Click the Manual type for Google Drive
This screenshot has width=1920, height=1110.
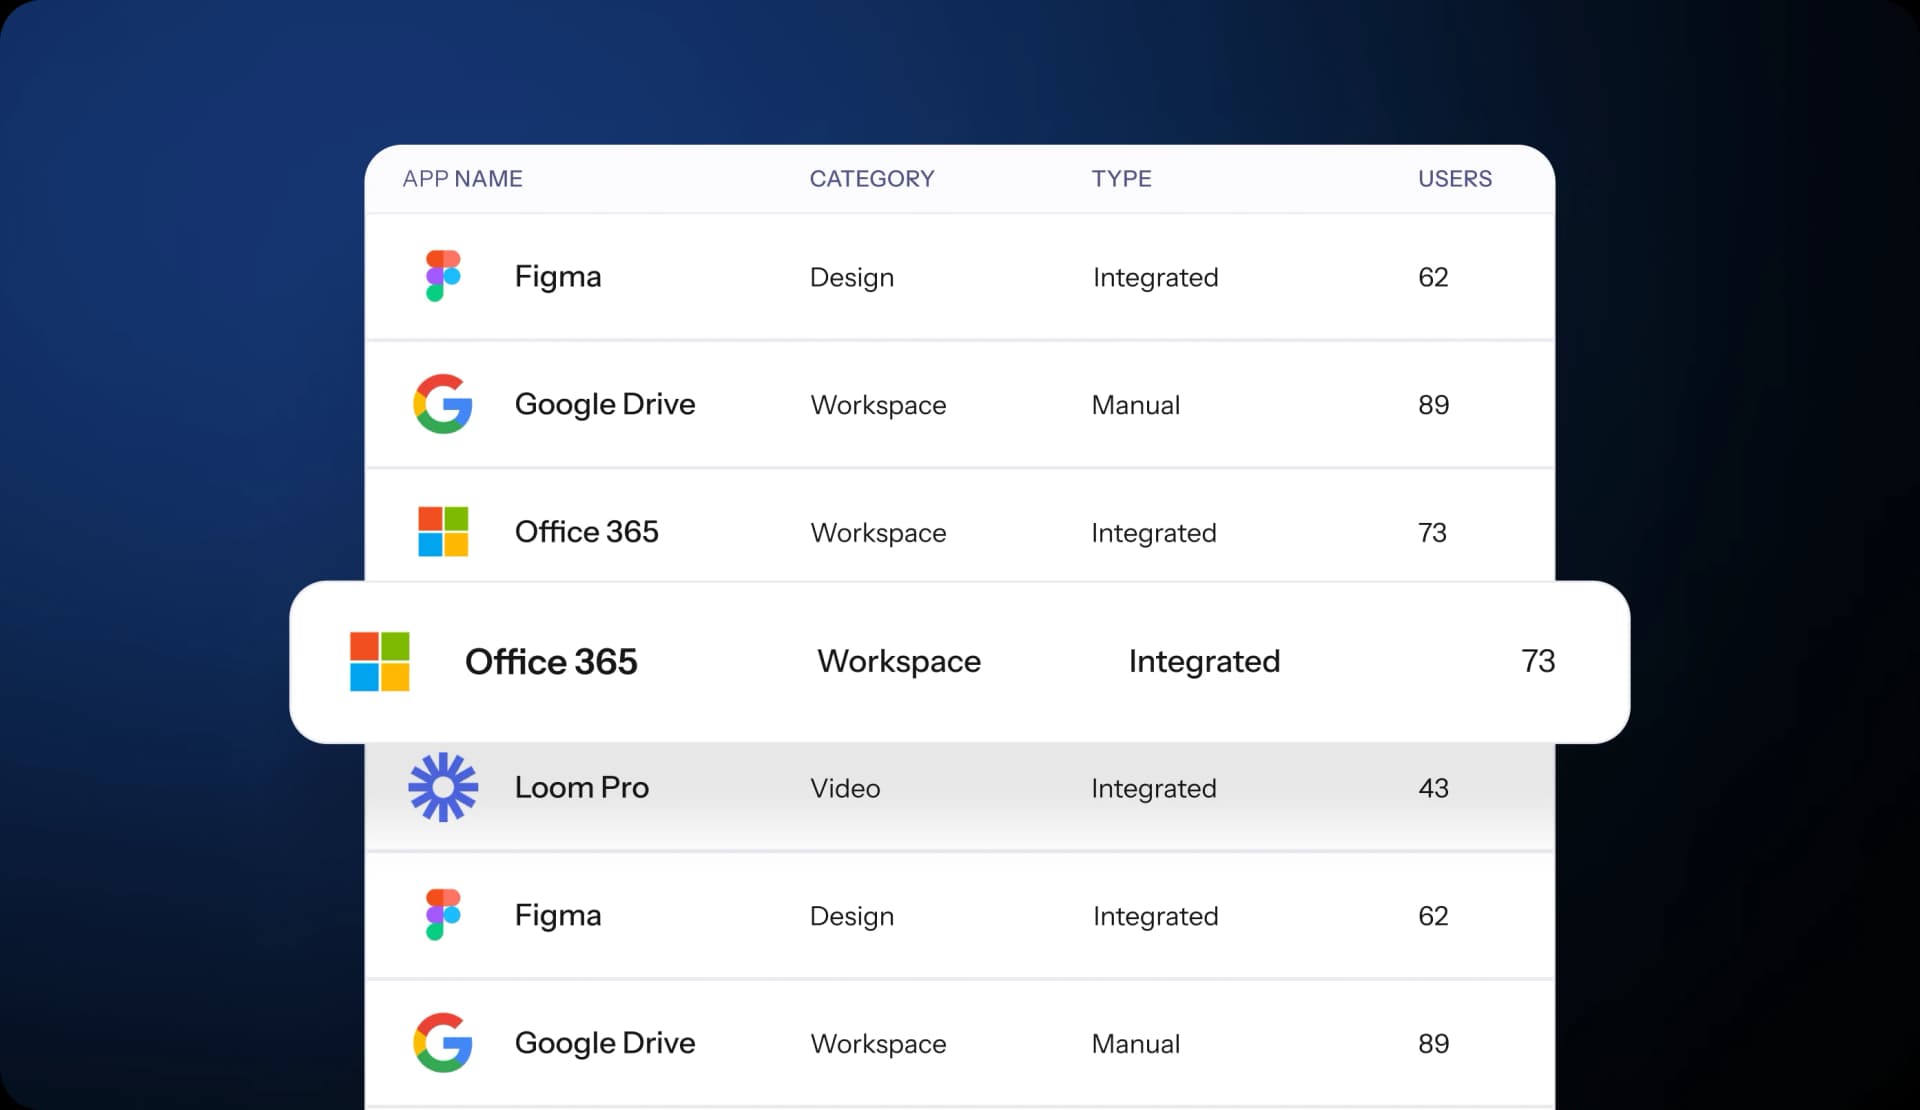[1135, 404]
